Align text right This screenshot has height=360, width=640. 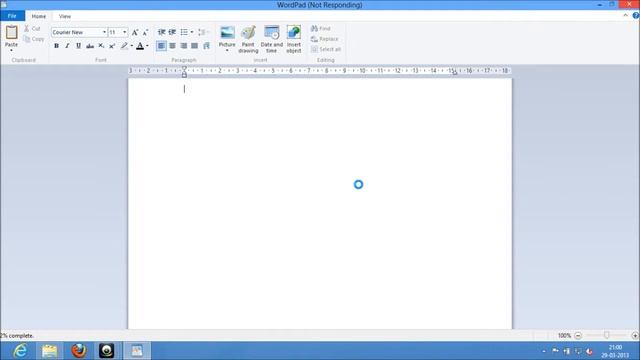pyautogui.click(x=184, y=46)
